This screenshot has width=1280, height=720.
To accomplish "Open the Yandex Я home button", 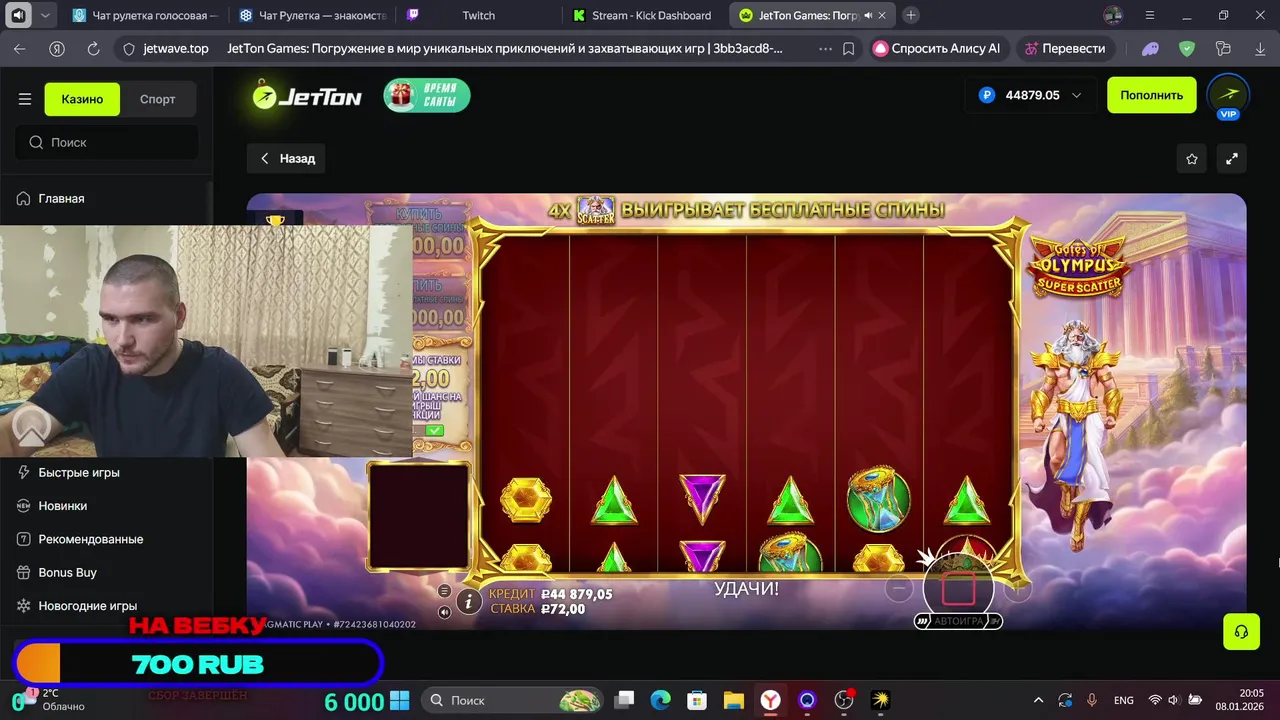I will coord(57,48).
